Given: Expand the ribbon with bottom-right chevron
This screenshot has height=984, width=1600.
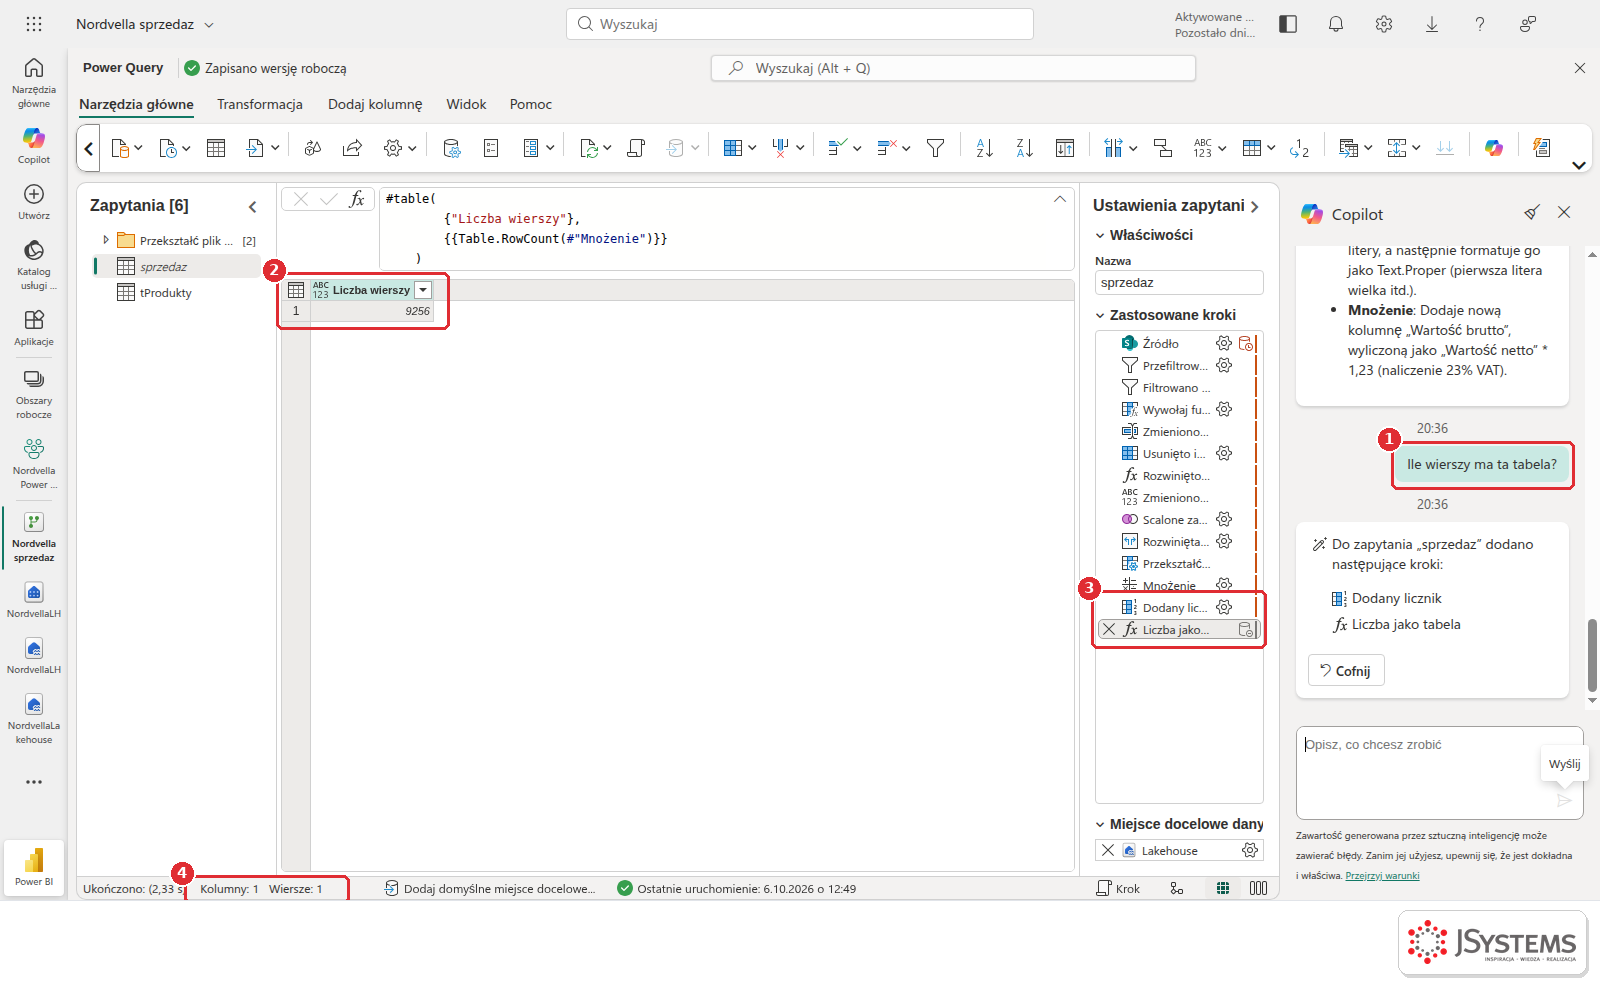Looking at the screenshot, I should 1579,165.
